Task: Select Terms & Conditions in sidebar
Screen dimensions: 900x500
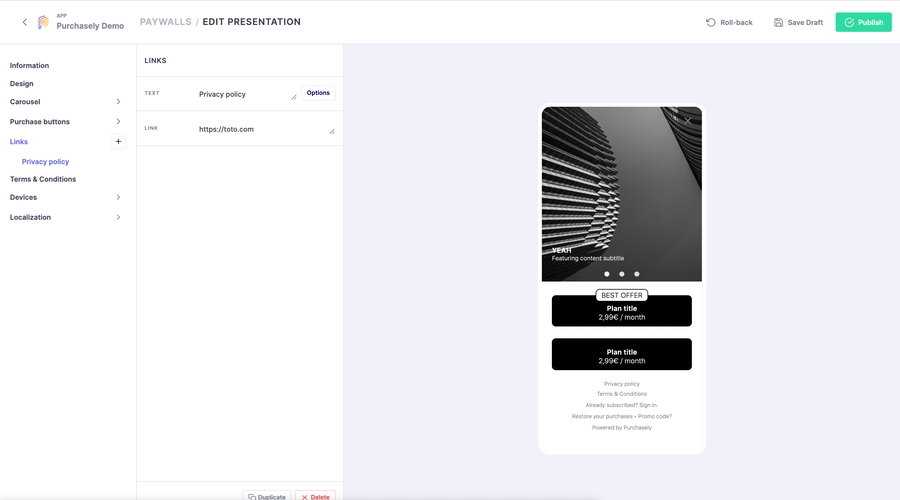Action: [43, 179]
